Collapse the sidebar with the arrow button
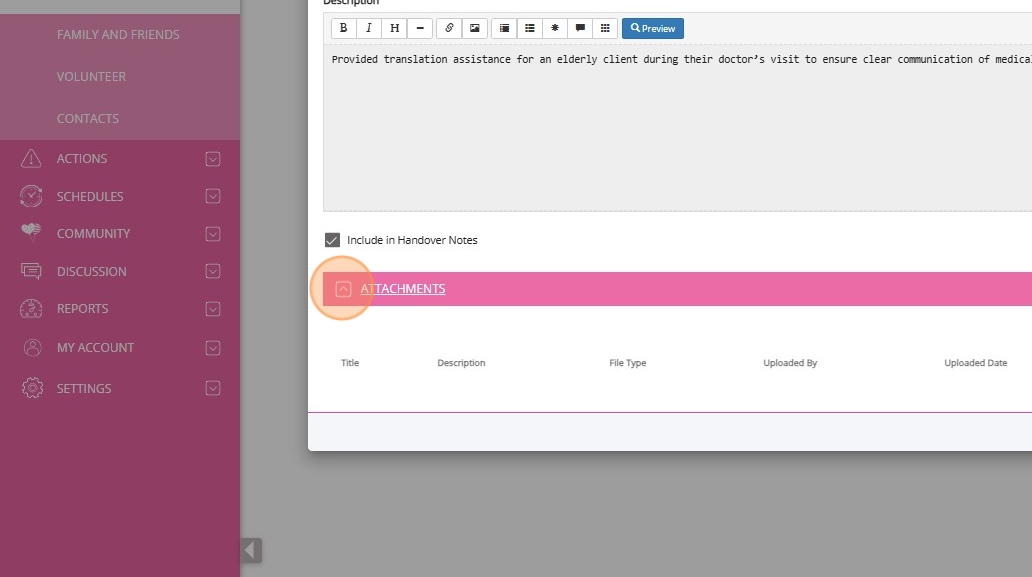The height and width of the screenshot is (577, 1032). pyautogui.click(x=251, y=550)
